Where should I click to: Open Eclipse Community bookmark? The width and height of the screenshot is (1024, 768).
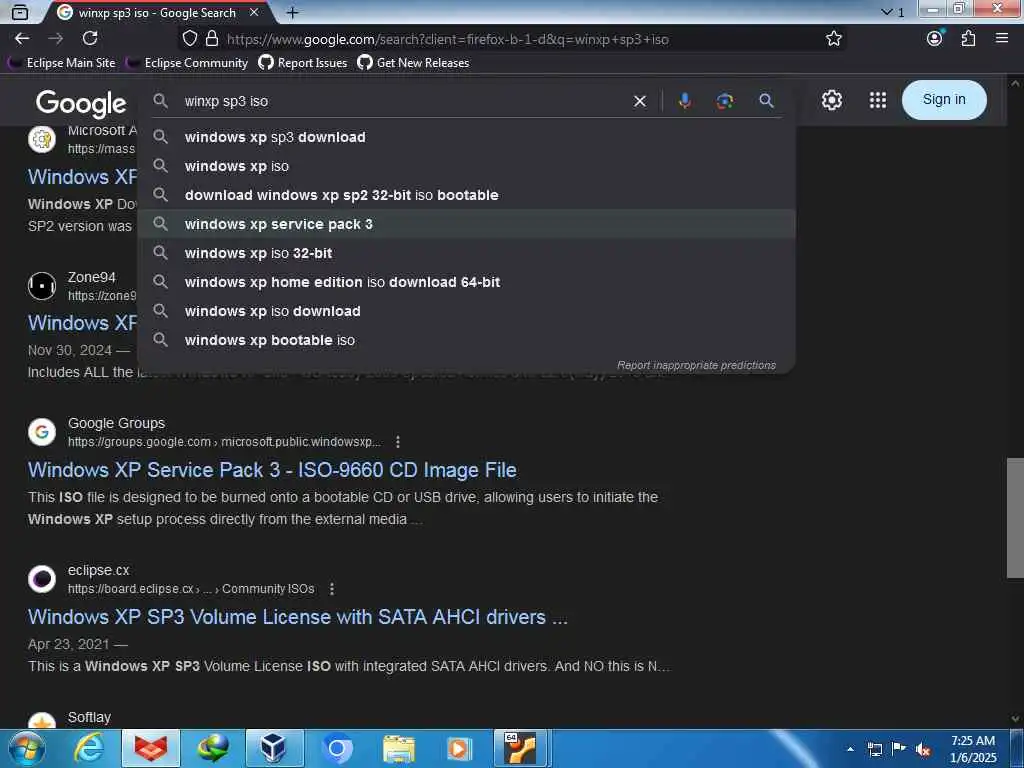[x=187, y=63]
